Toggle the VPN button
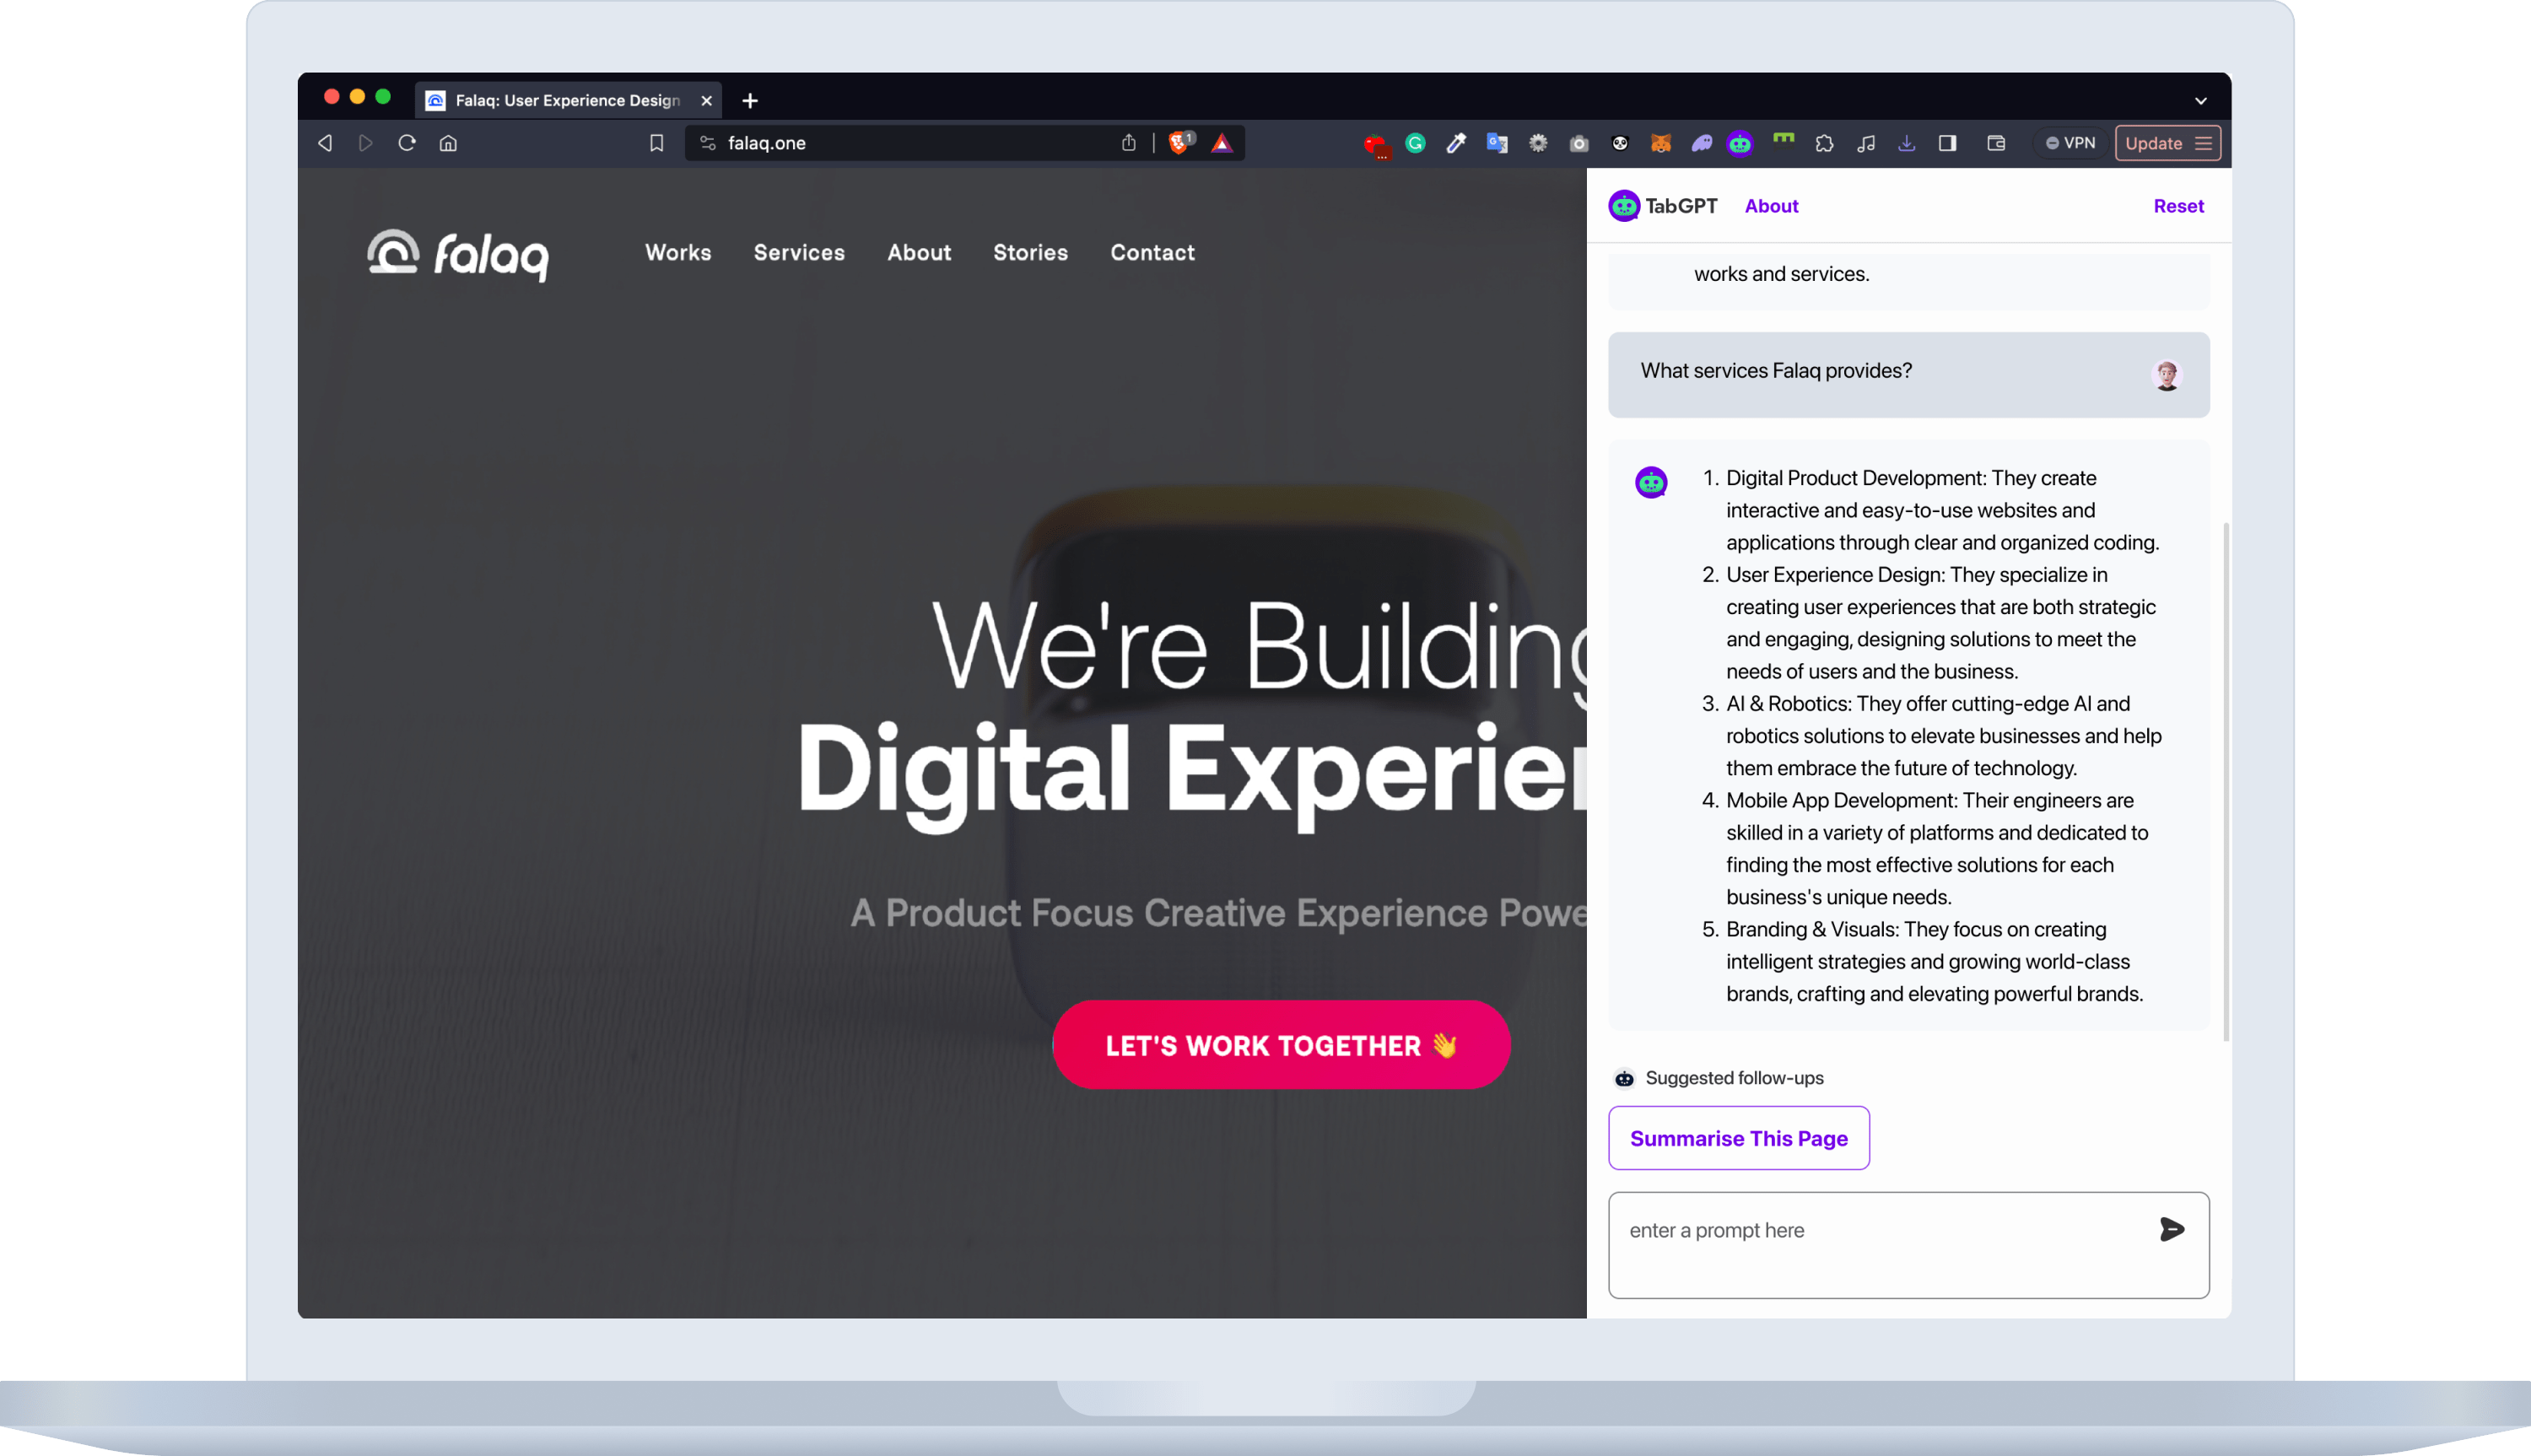The image size is (2531, 1456). point(2071,143)
